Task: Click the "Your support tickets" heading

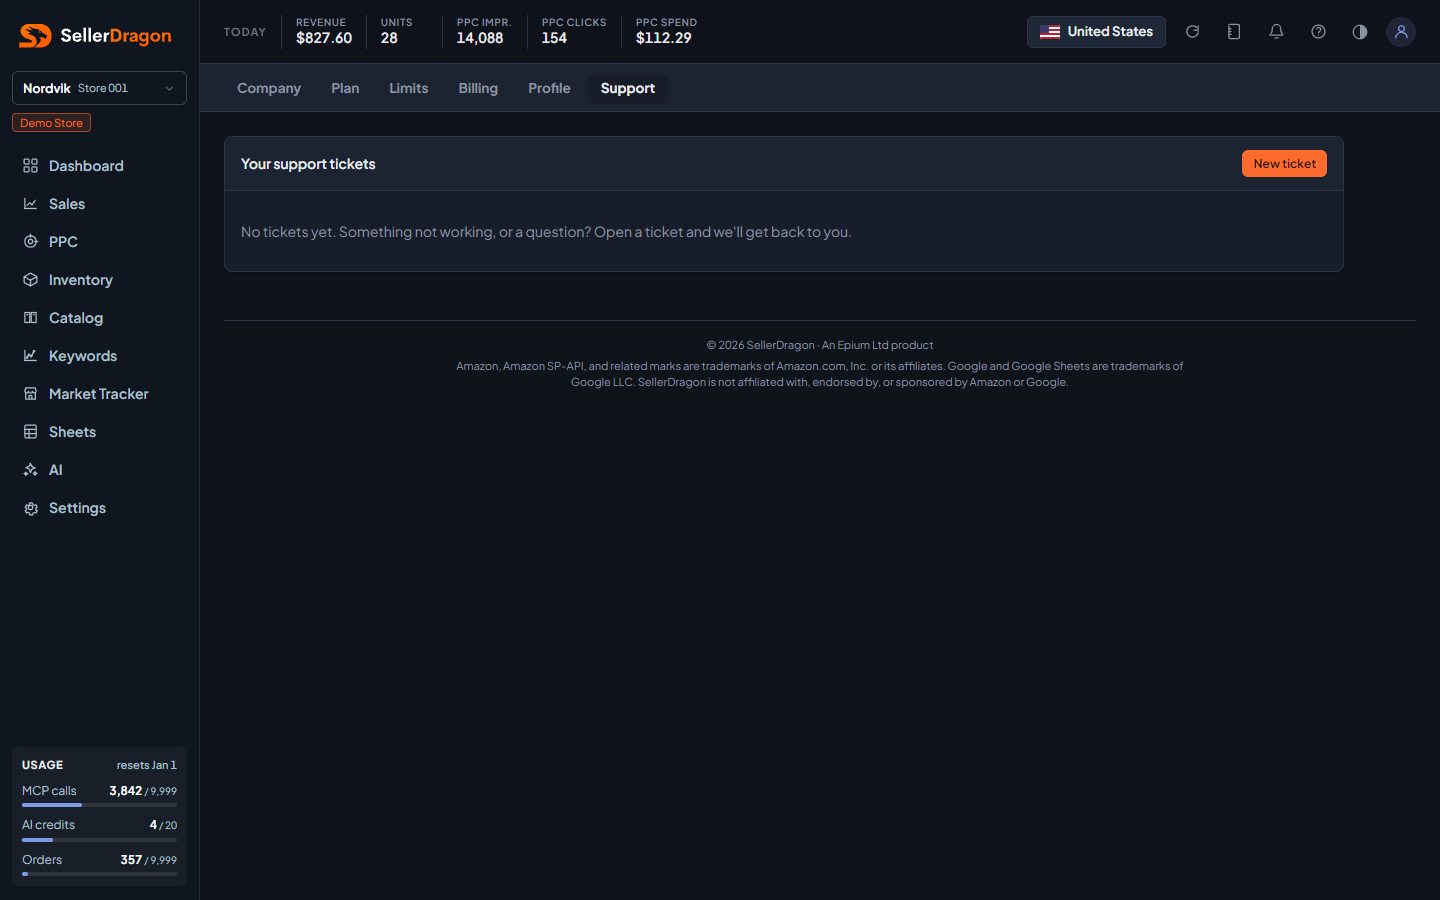Action: pos(308,164)
